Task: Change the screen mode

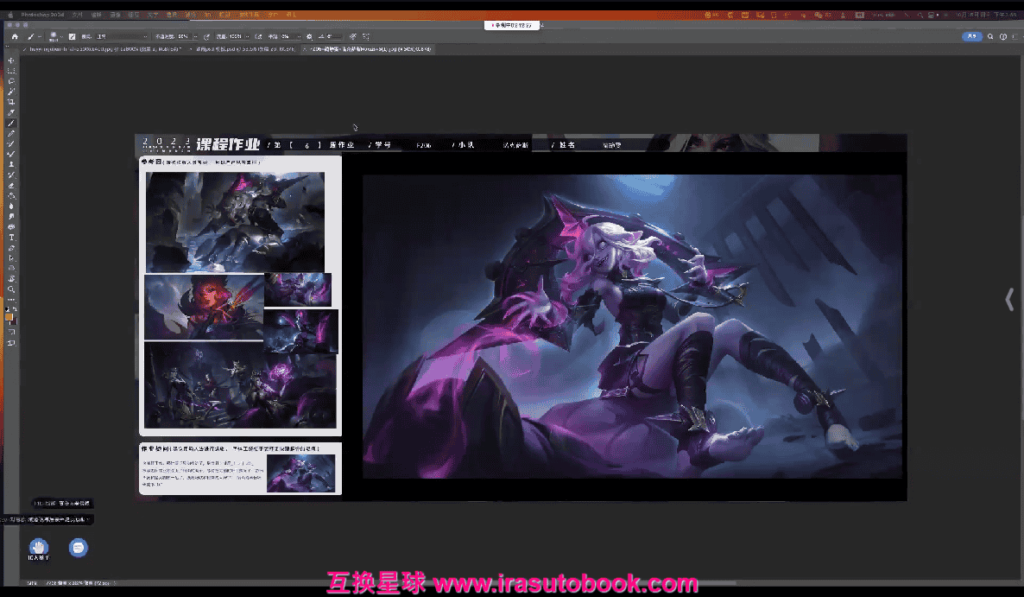Action: [x=11, y=343]
